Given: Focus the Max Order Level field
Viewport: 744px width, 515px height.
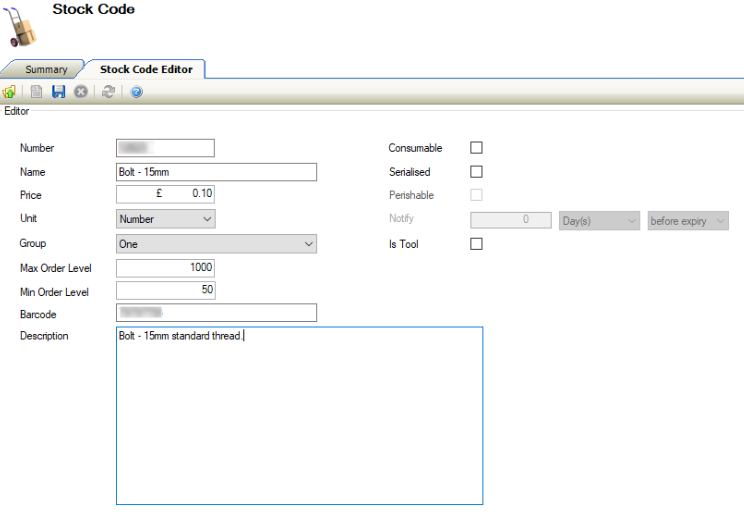Looking at the screenshot, I should [x=166, y=268].
